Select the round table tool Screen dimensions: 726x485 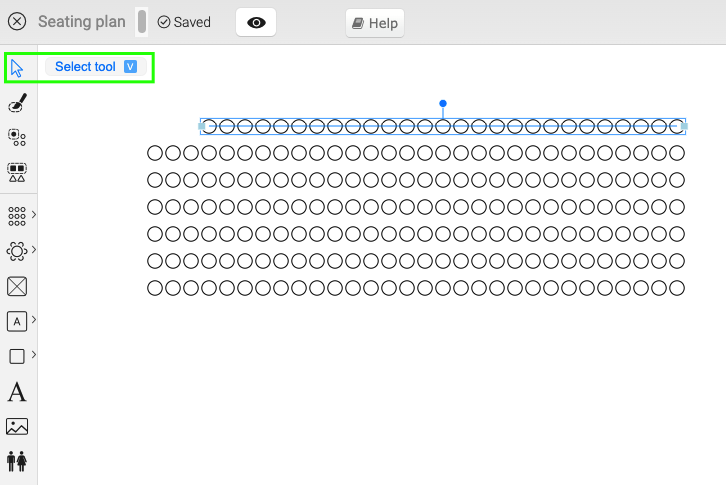pyautogui.click(x=17, y=252)
